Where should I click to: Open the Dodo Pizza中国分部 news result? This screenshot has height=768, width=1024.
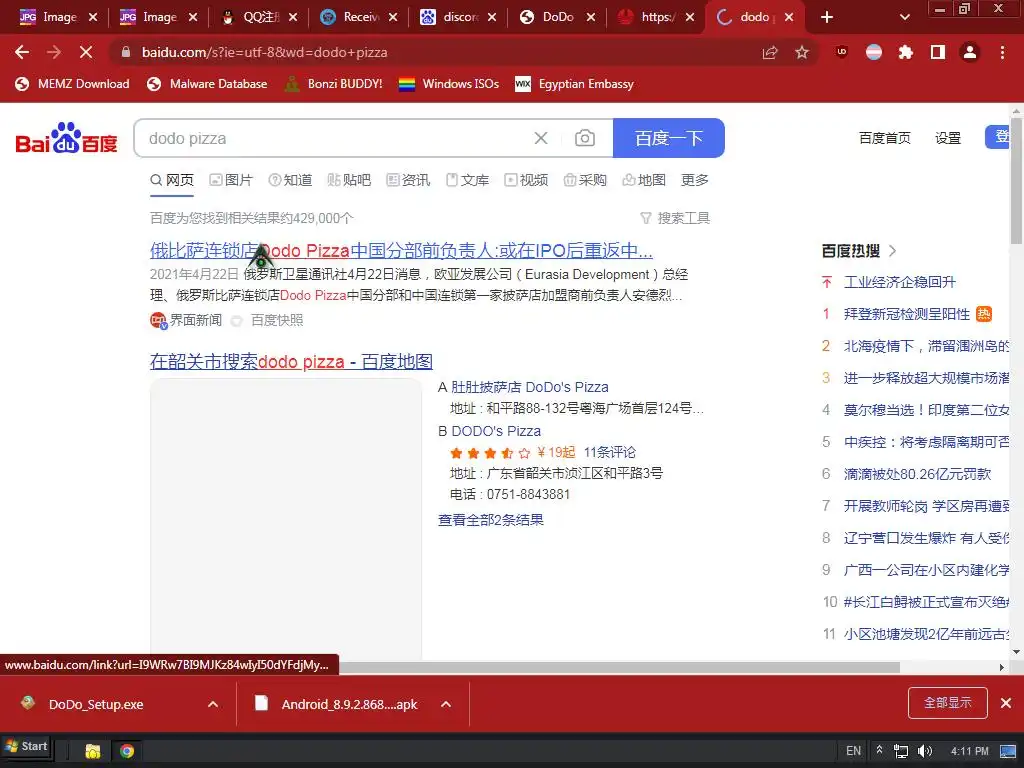pos(401,250)
